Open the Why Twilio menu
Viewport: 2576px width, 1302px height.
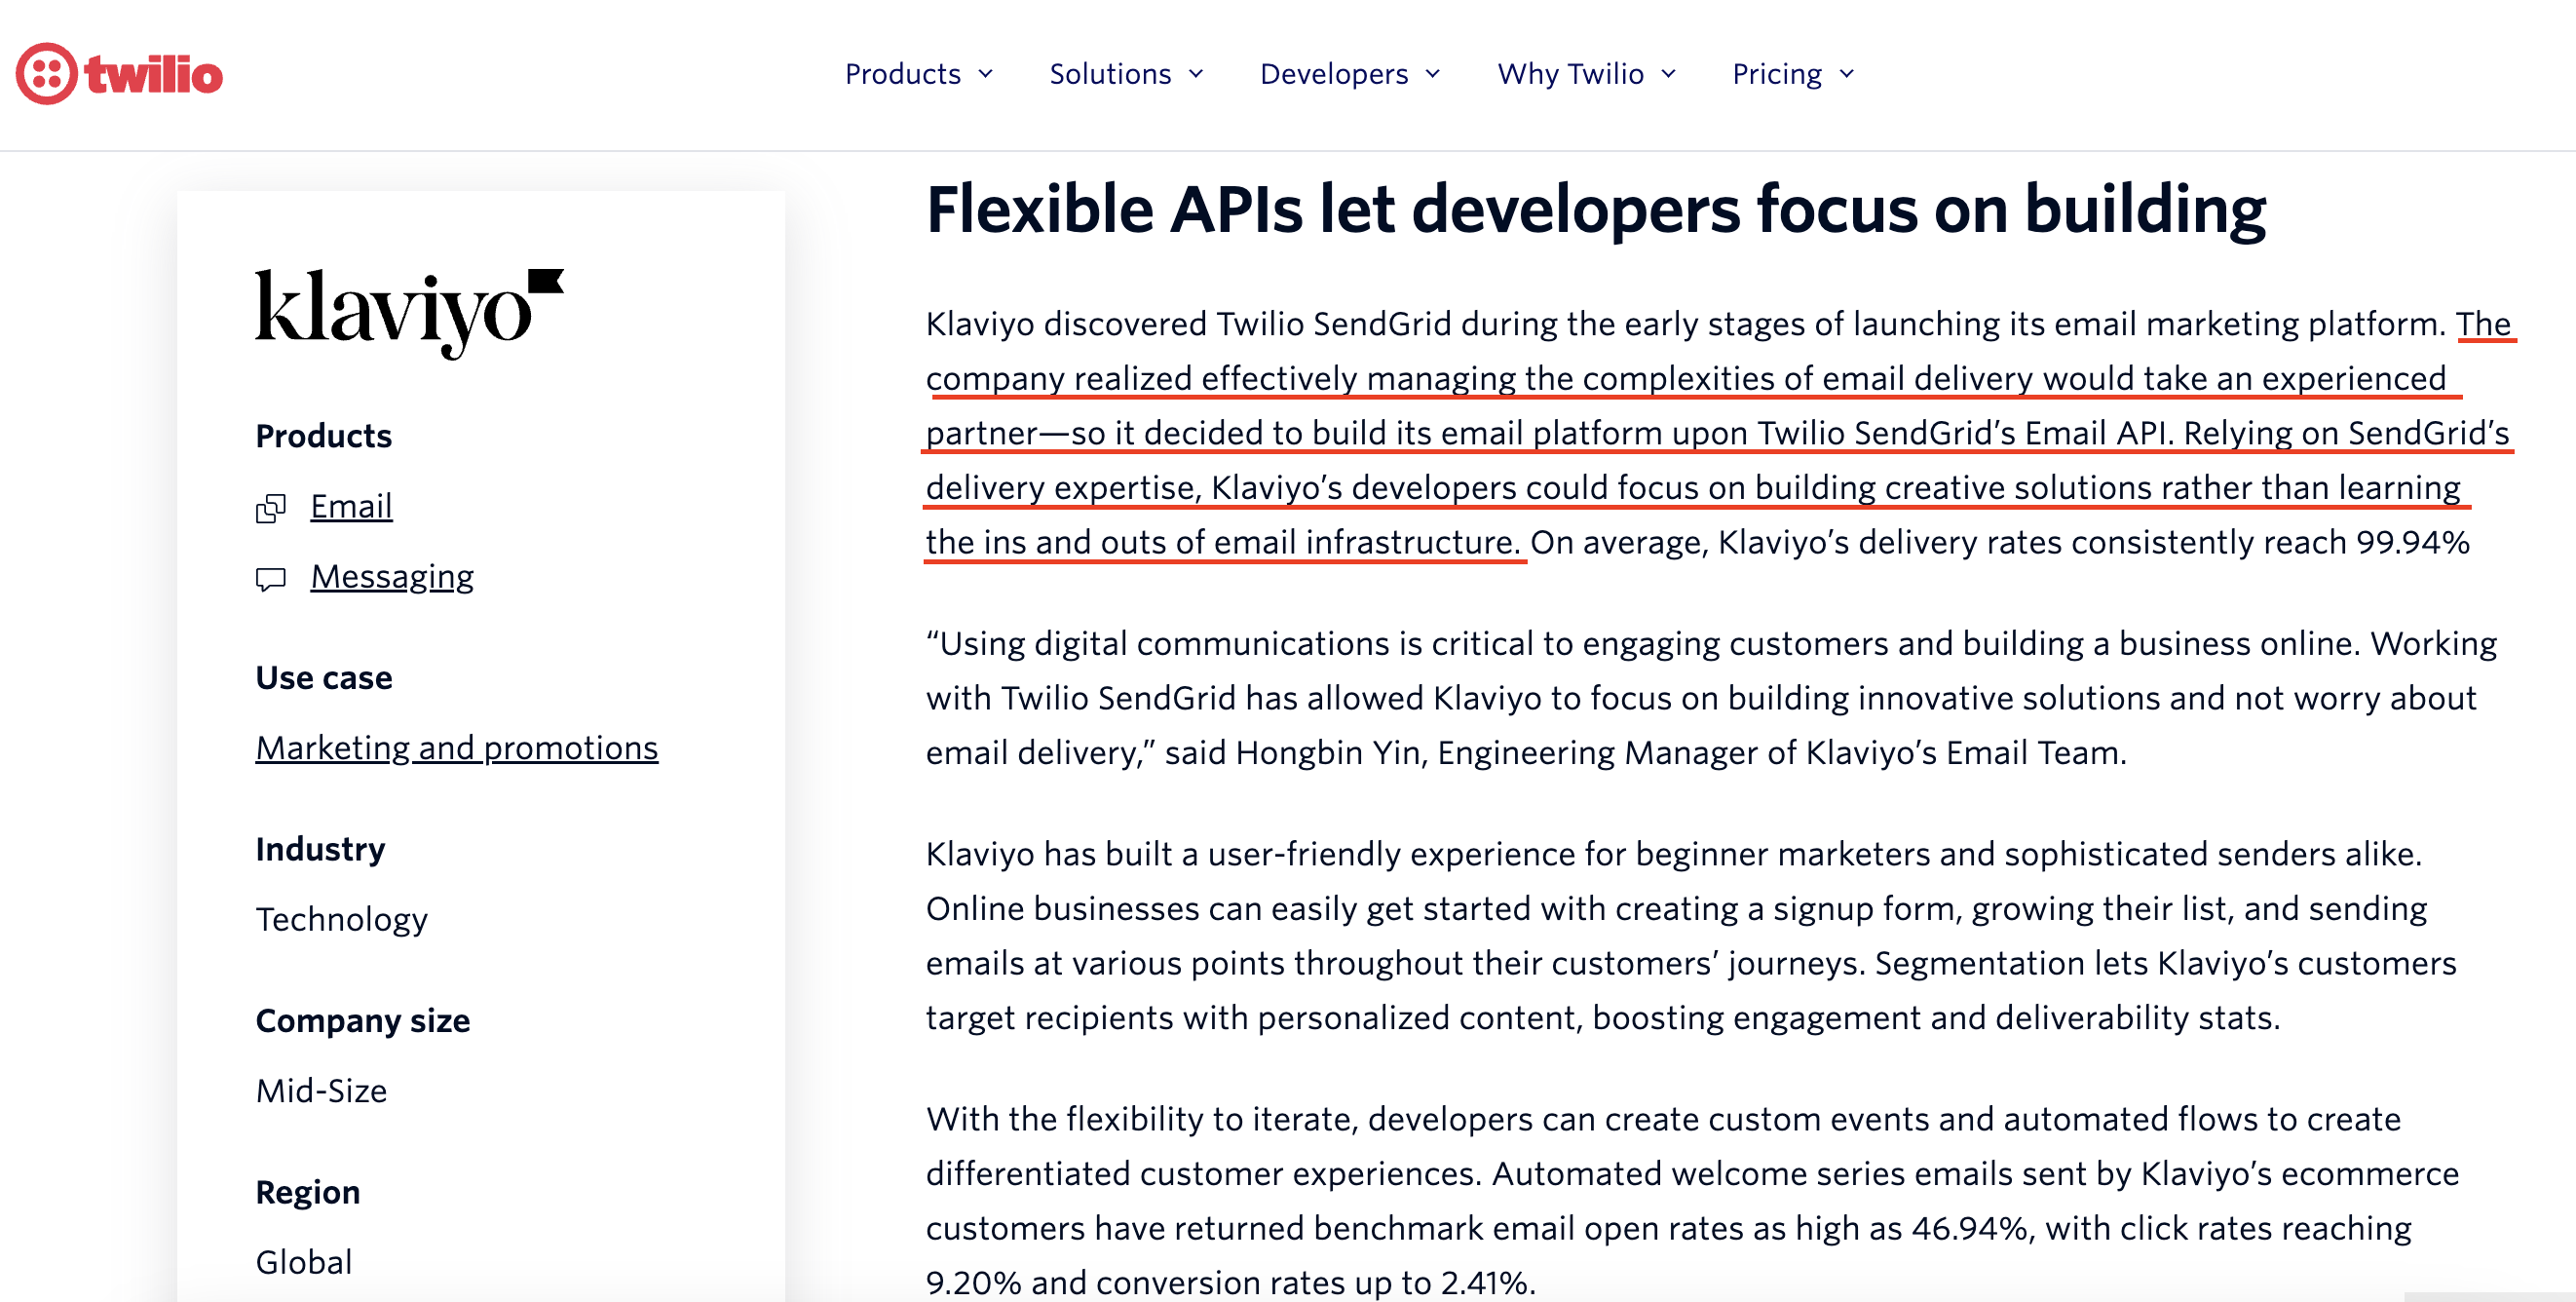click(1587, 74)
